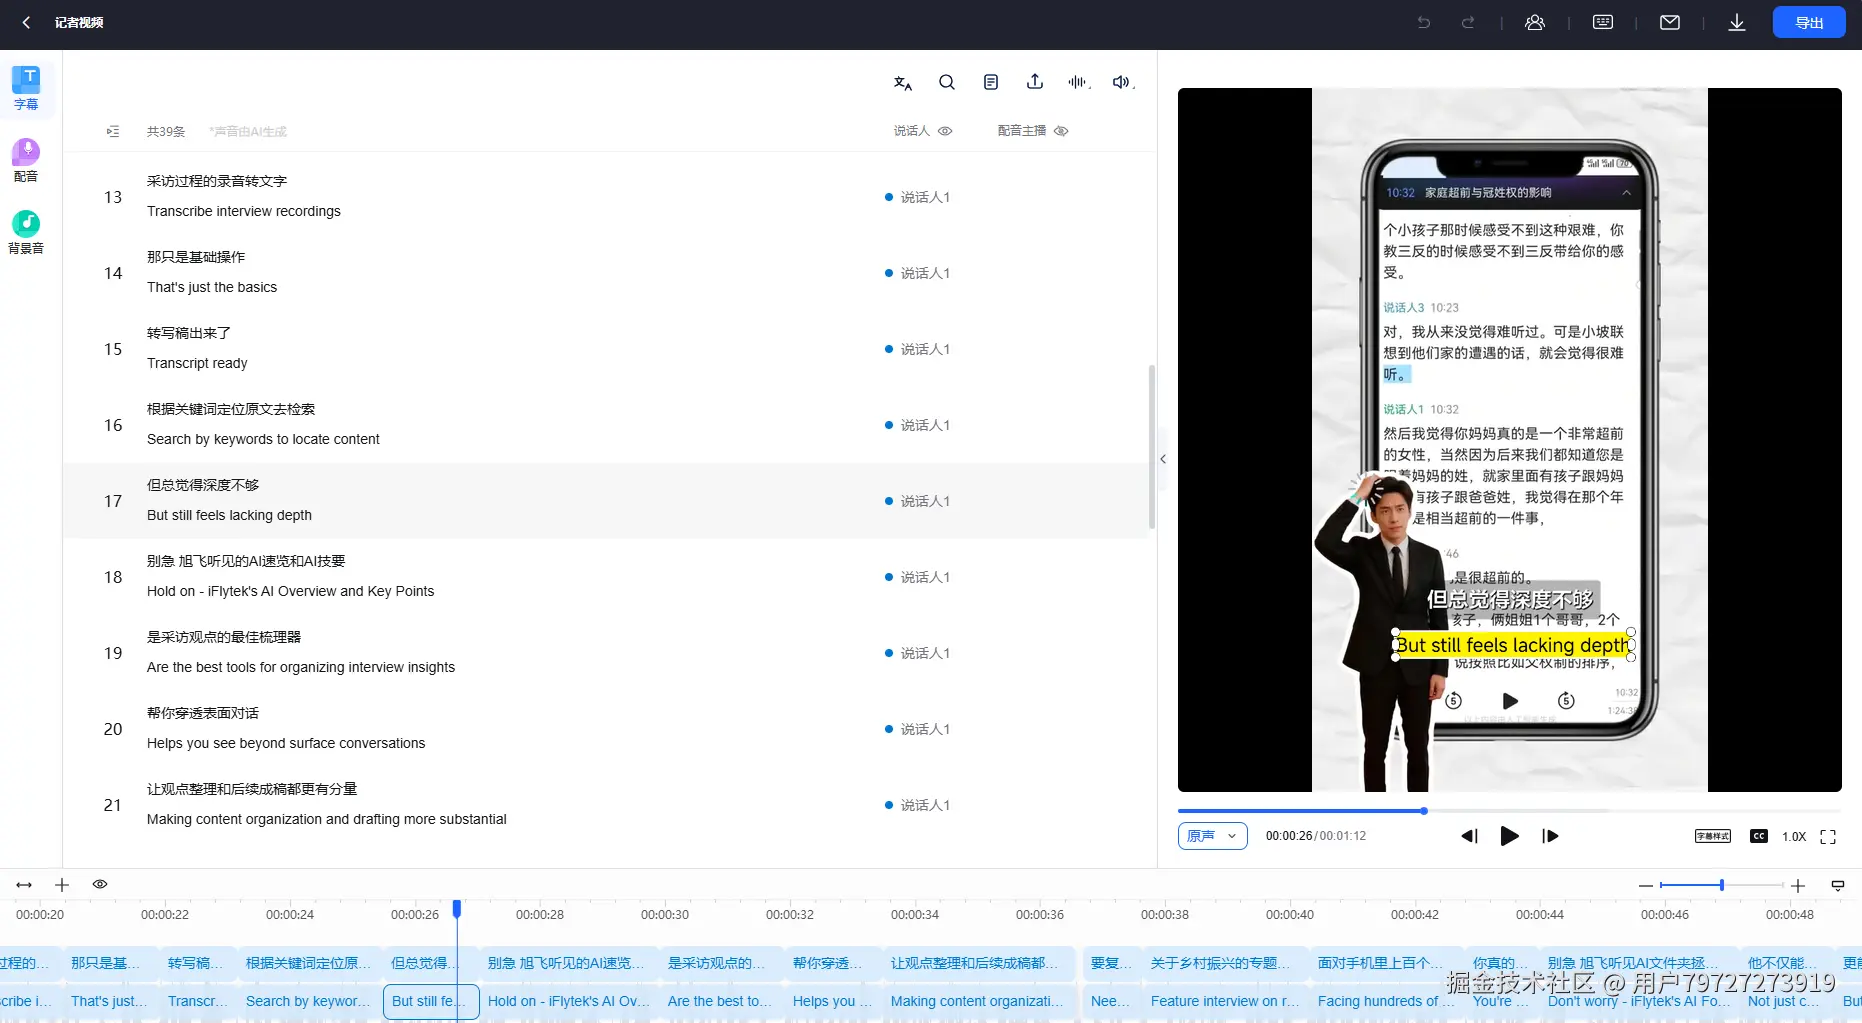Step back to the previous frame
Image resolution: width=1862 pixels, height=1023 pixels.
[1469, 836]
